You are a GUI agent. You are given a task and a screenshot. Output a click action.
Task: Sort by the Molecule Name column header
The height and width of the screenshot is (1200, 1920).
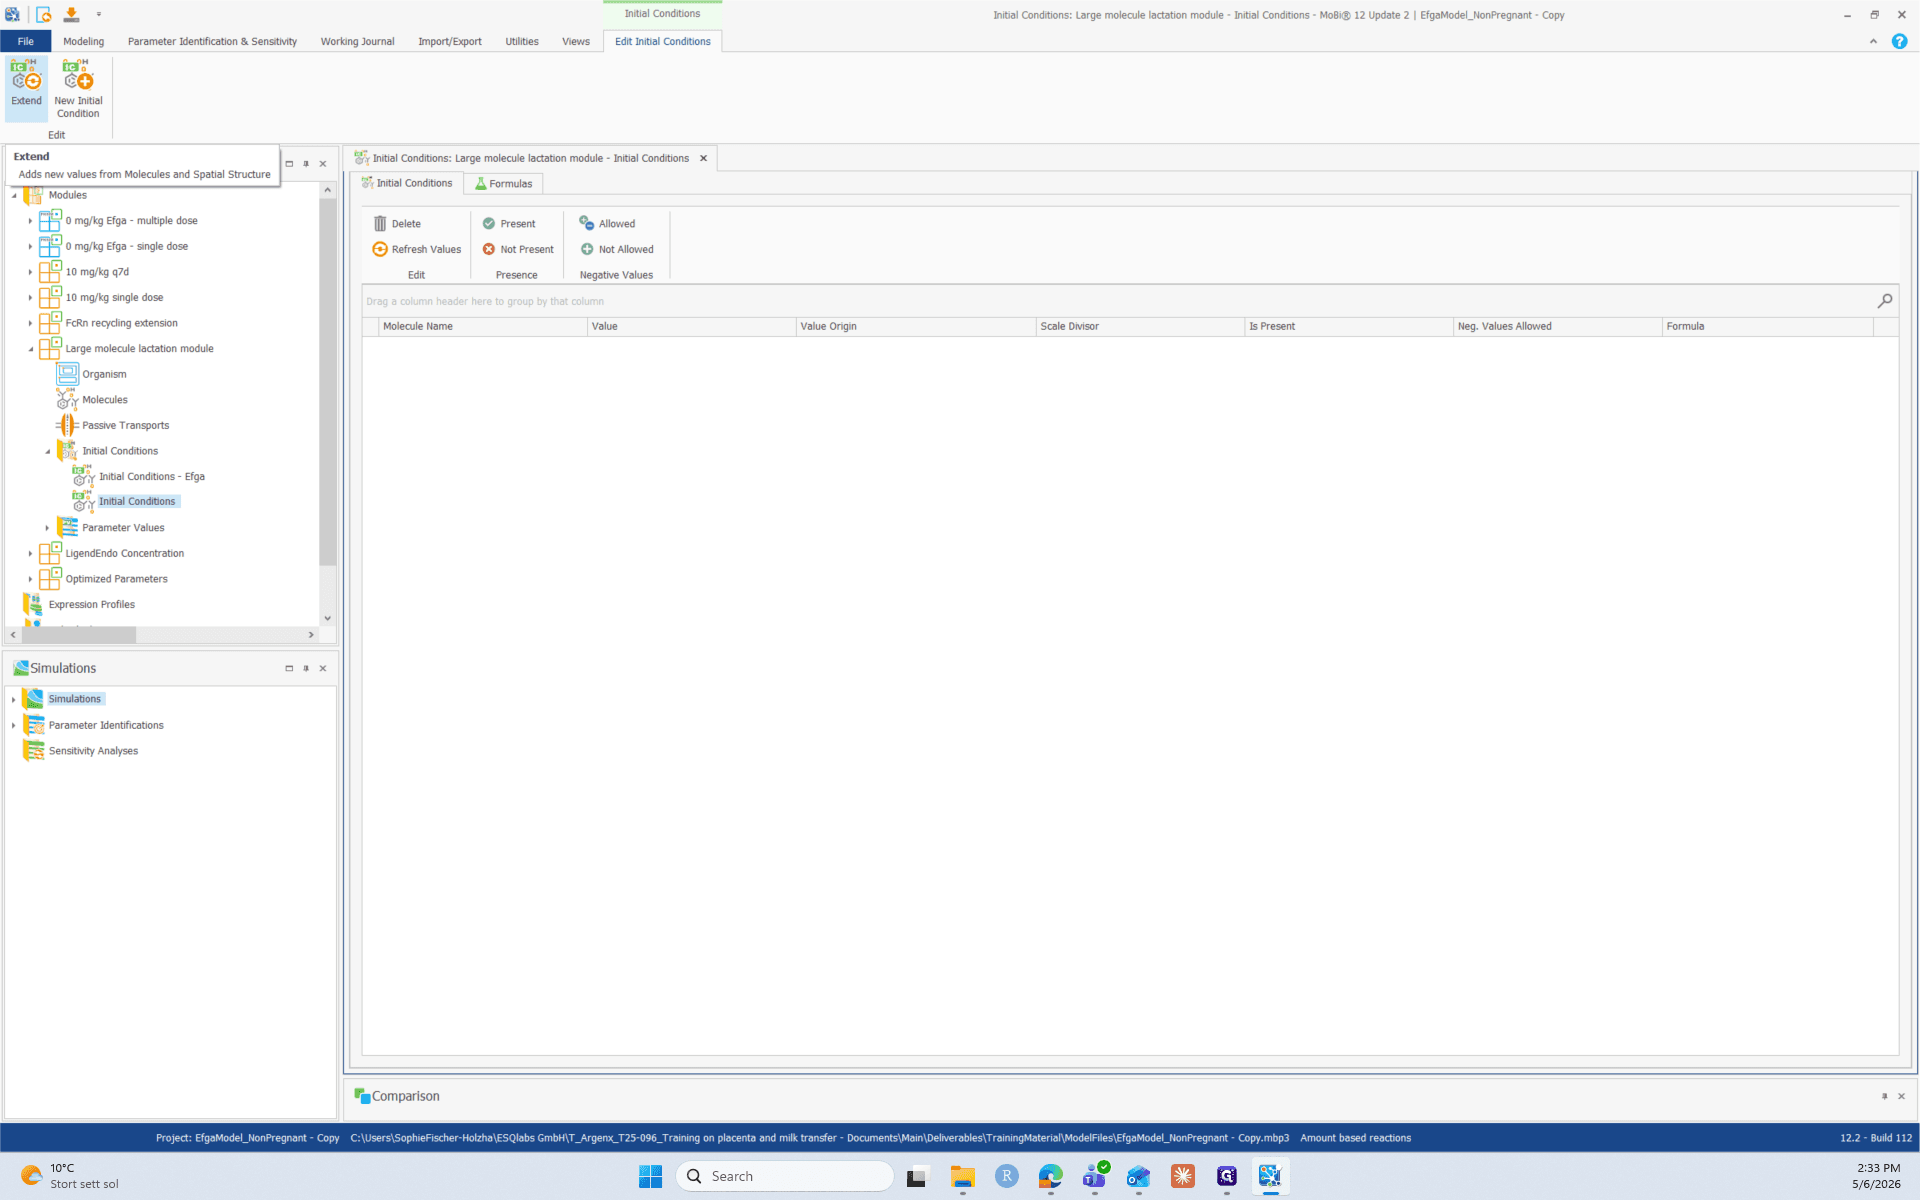click(x=482, y=326)
